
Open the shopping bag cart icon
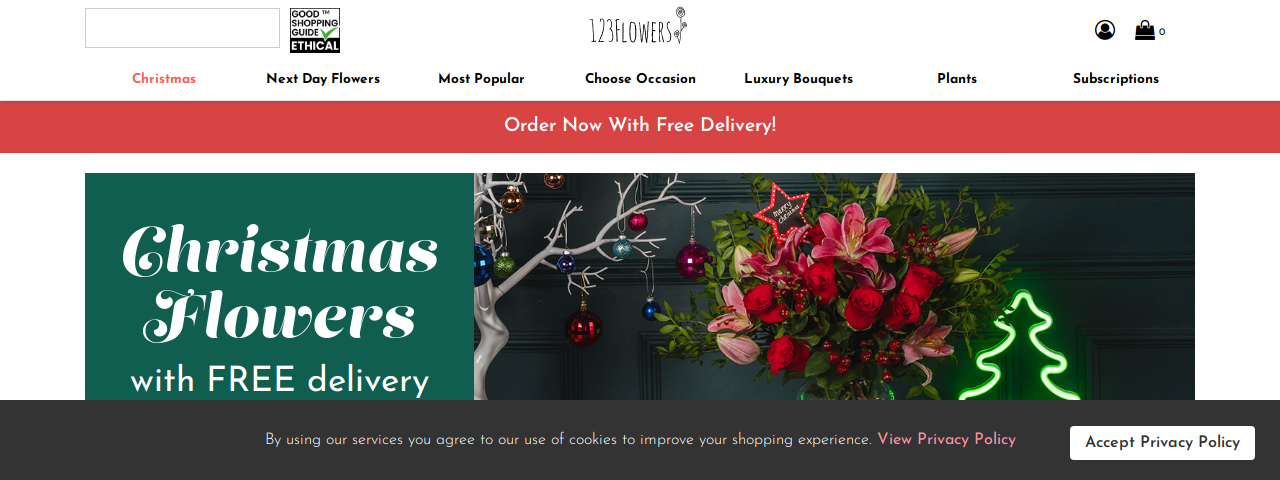coord(1145,30)
